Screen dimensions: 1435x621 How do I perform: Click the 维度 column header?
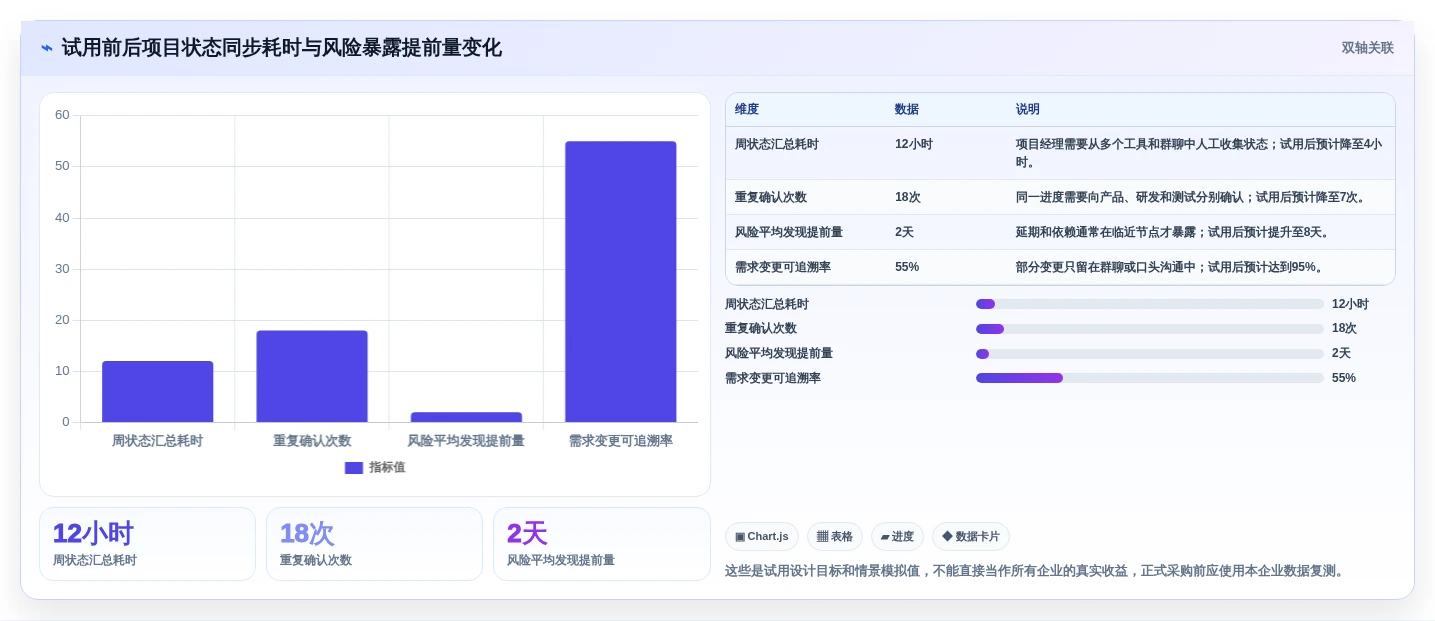coord(747,110)
